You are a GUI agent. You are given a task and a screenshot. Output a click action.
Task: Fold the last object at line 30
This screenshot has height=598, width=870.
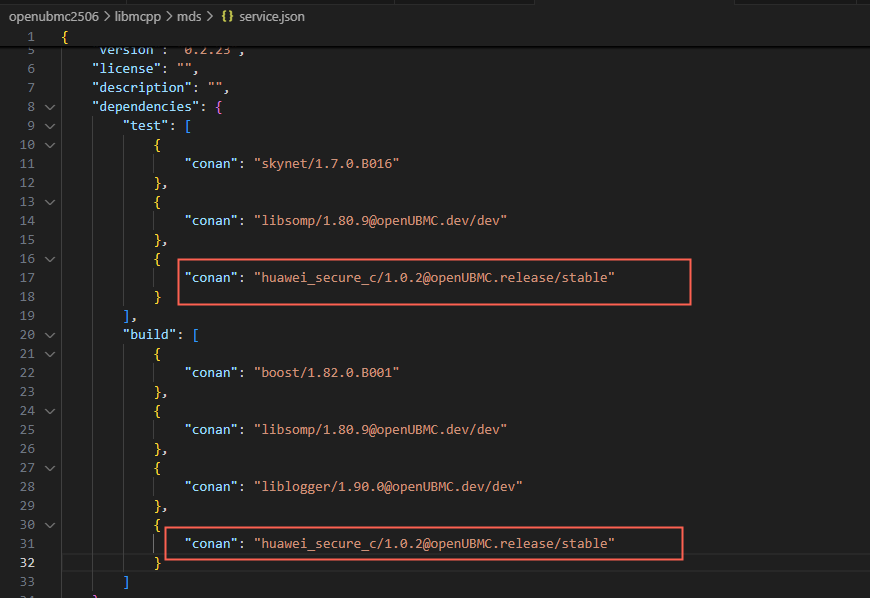(x=50, y=525)
